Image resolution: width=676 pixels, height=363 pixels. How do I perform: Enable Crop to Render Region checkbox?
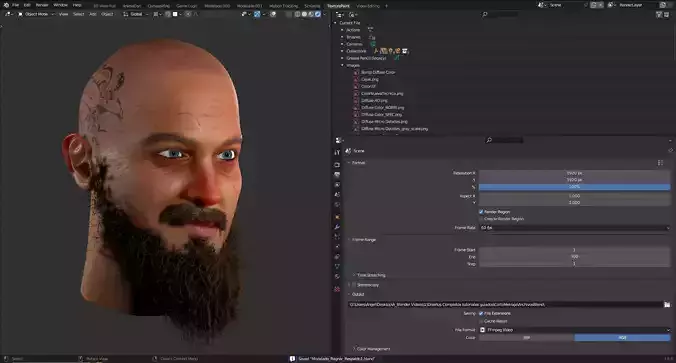(481, 219)
